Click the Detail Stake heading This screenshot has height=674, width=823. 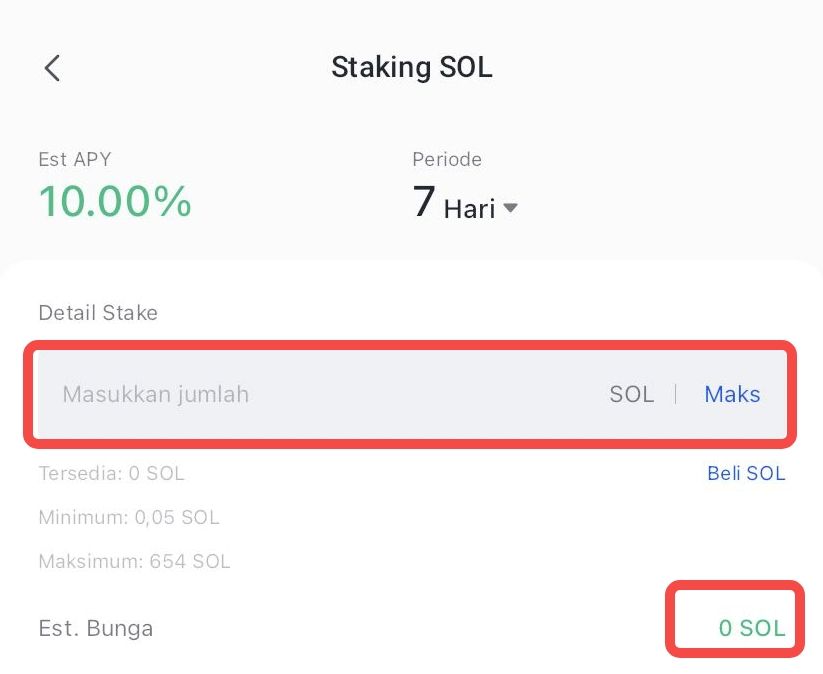[x=97, y=312]
